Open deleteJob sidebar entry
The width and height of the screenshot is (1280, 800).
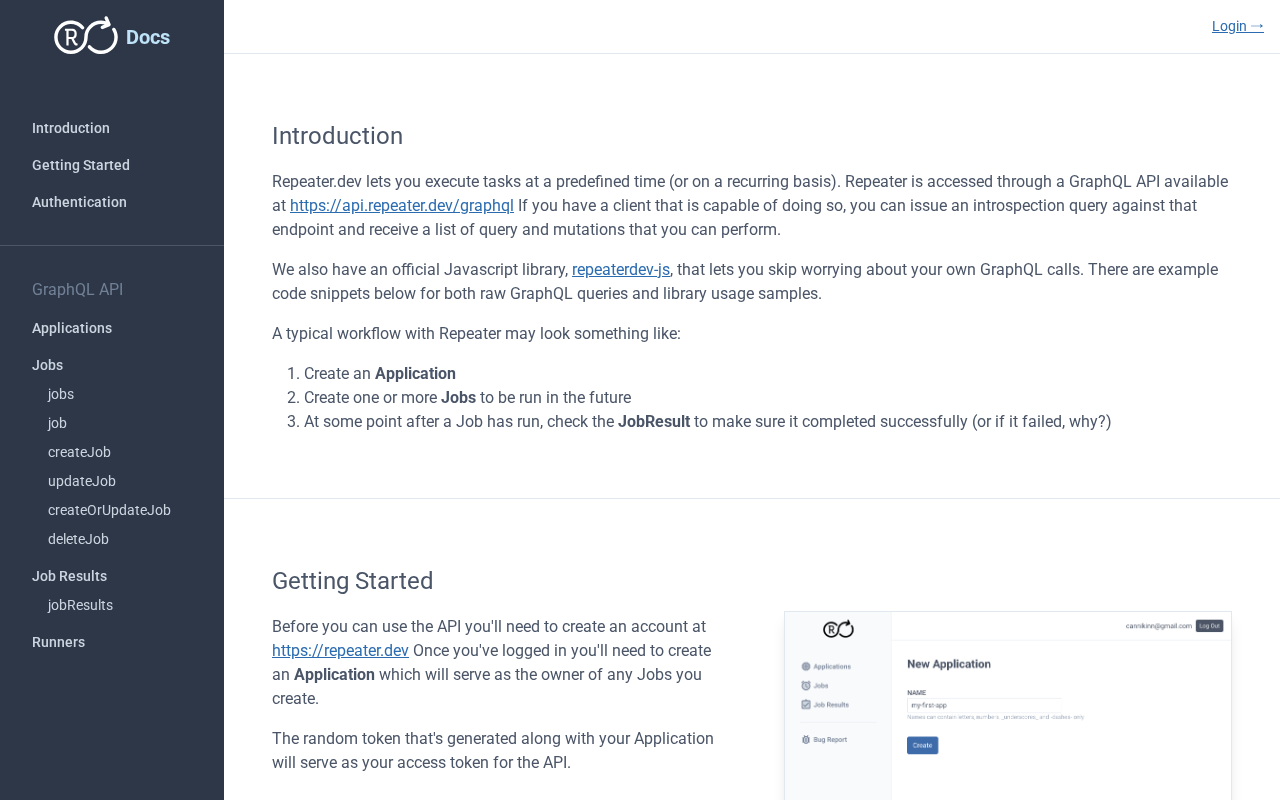(78, 539)
